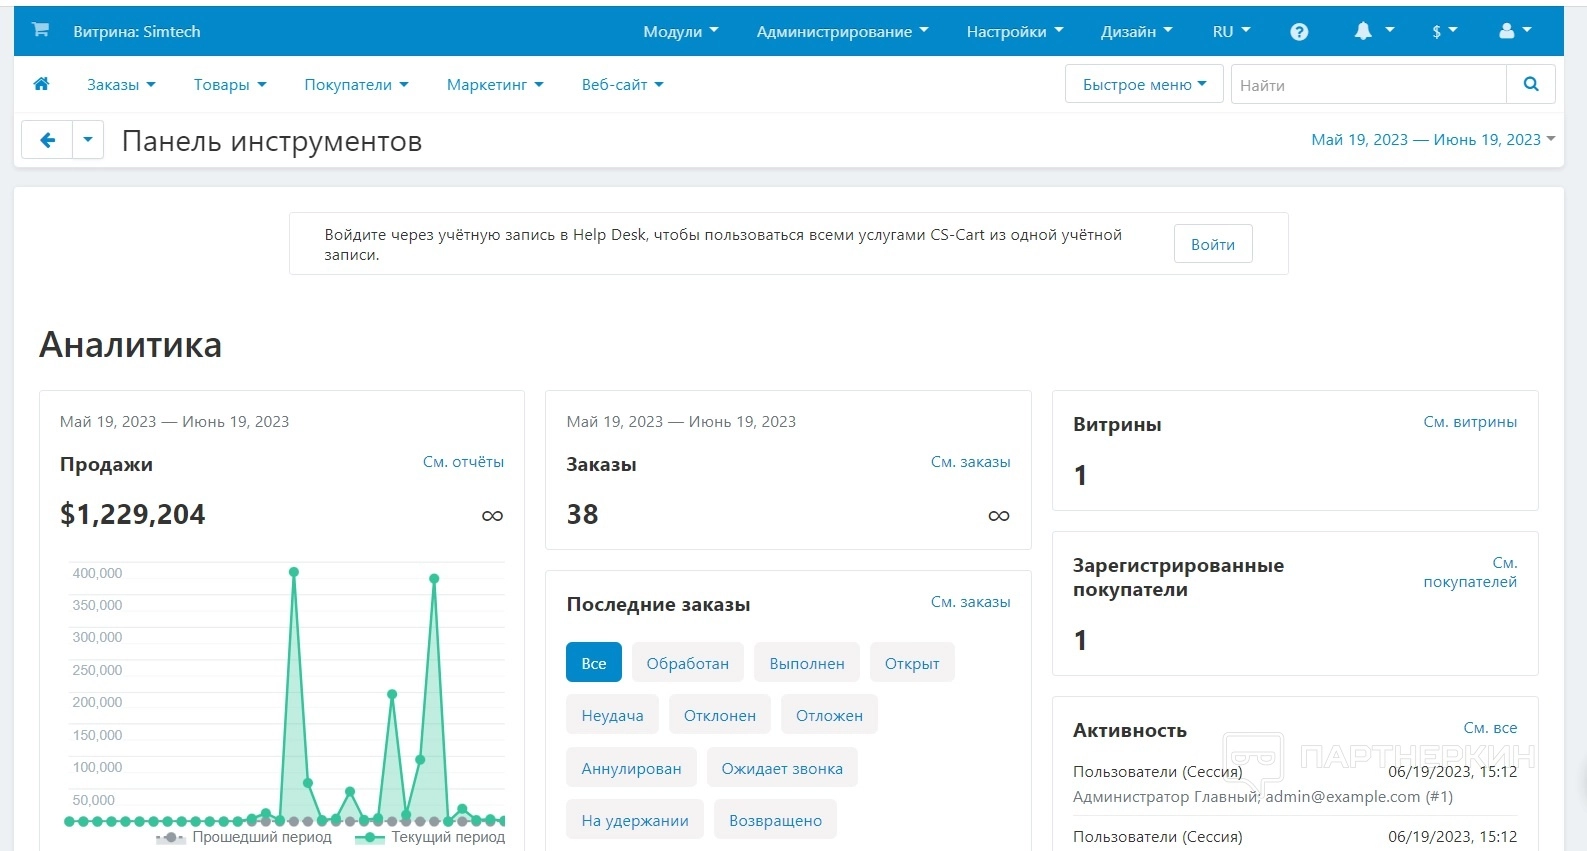This screenshot has height=851, width=1587.
Task: Click the infinity icon in Sales card
Action: click(492, 516)
